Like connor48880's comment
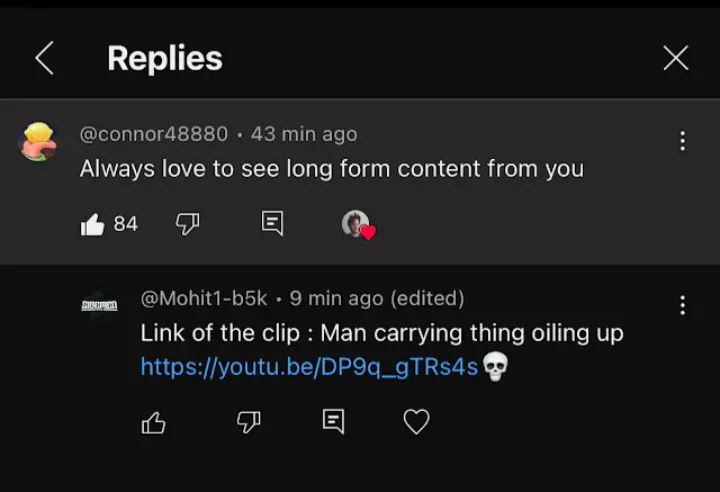The image size is (720, 492). tap(93, 224)
